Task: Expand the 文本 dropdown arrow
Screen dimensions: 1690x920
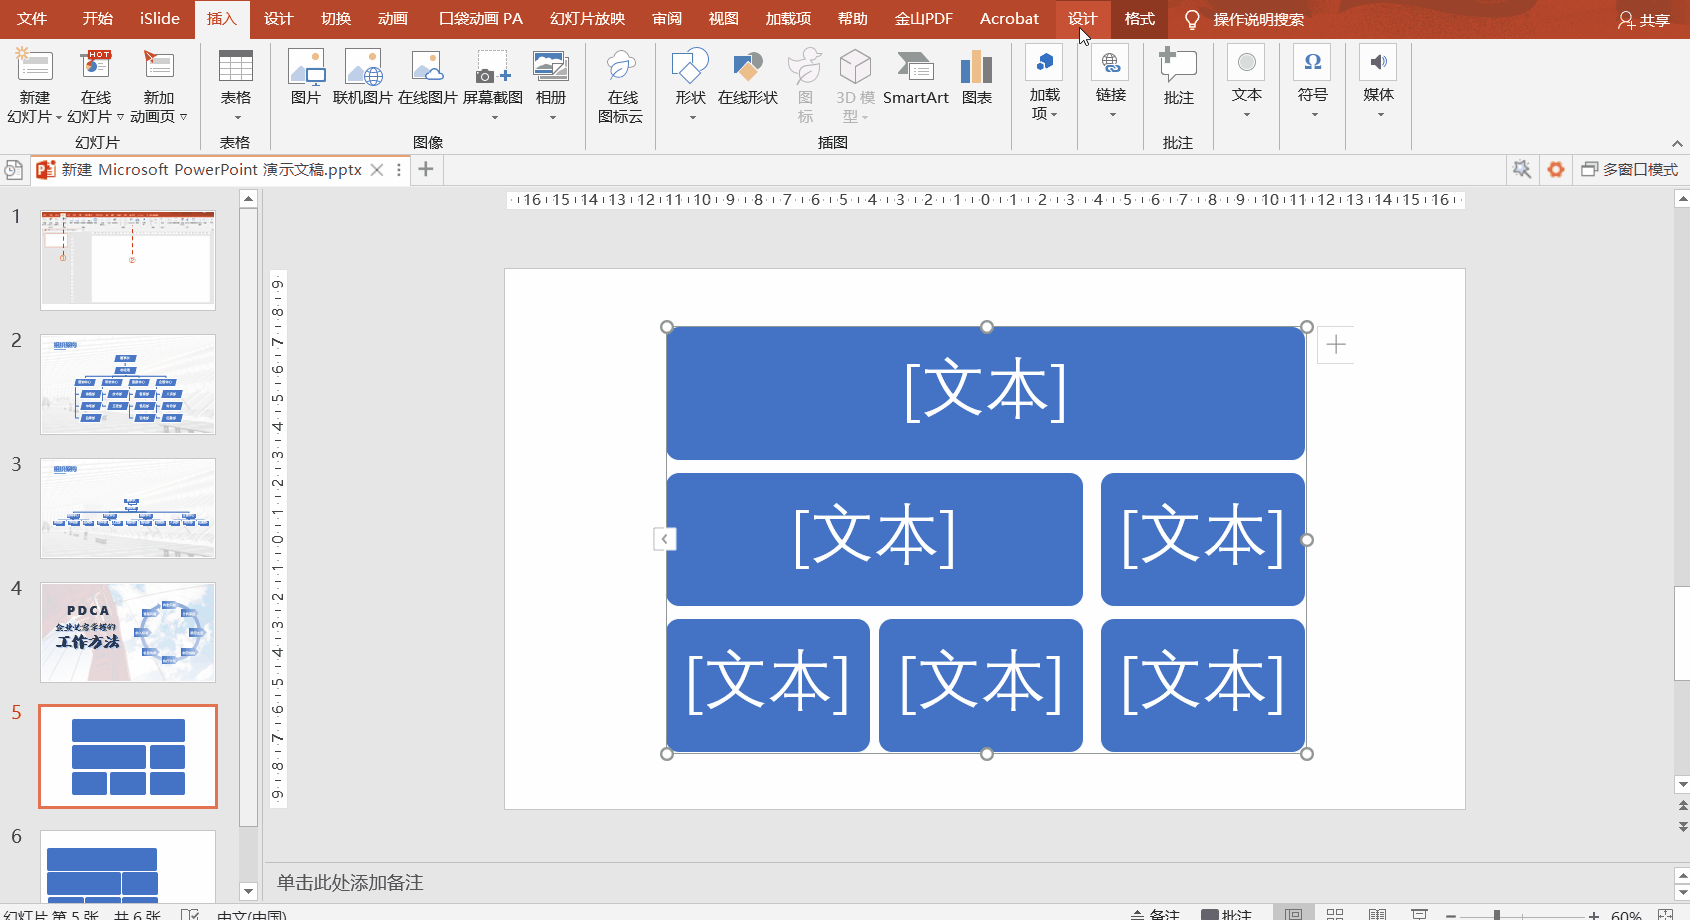Action: point(1247,115)
